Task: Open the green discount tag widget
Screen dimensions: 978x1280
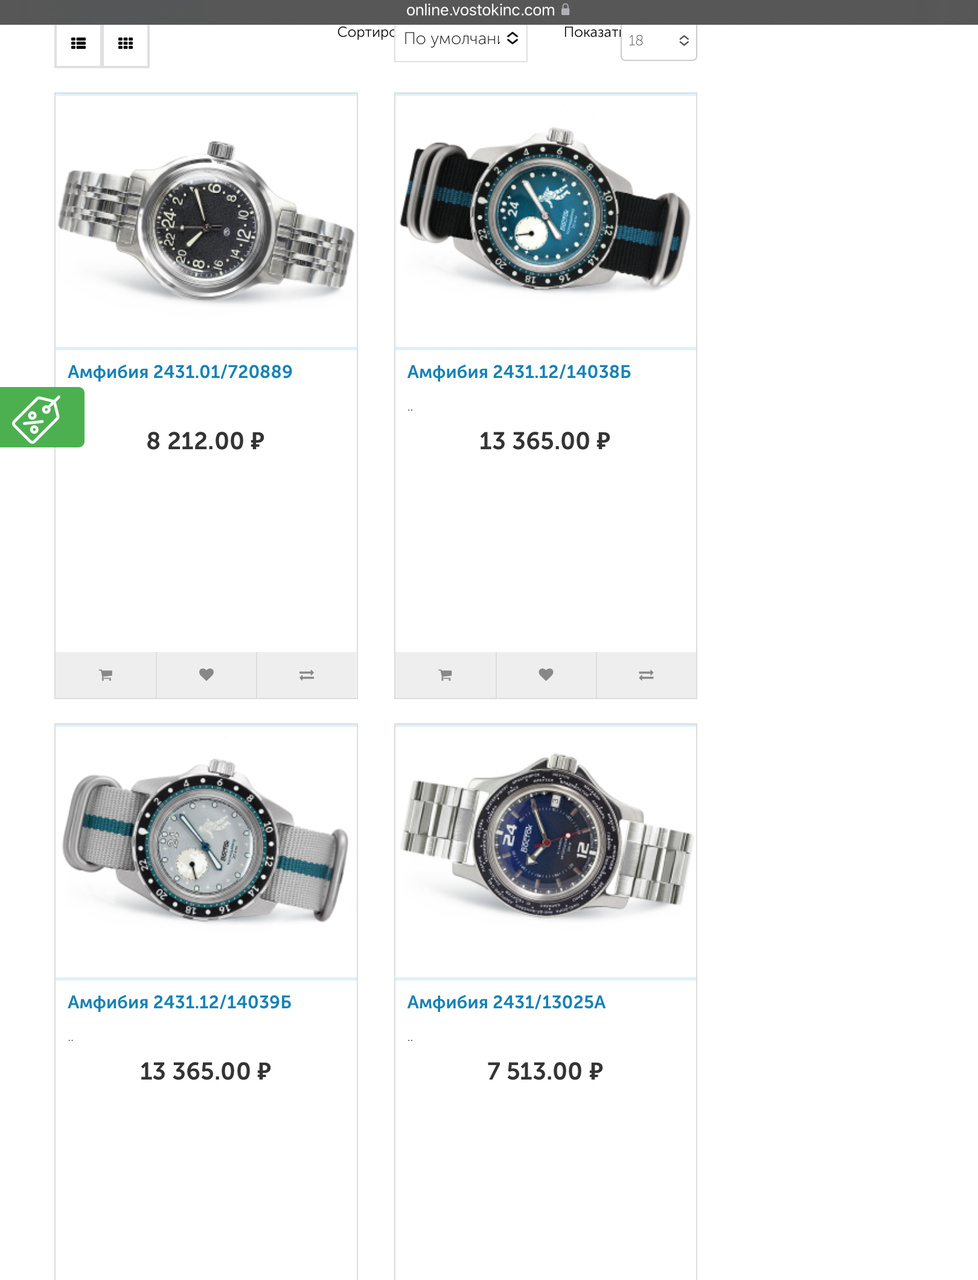Action: (41, 417)
